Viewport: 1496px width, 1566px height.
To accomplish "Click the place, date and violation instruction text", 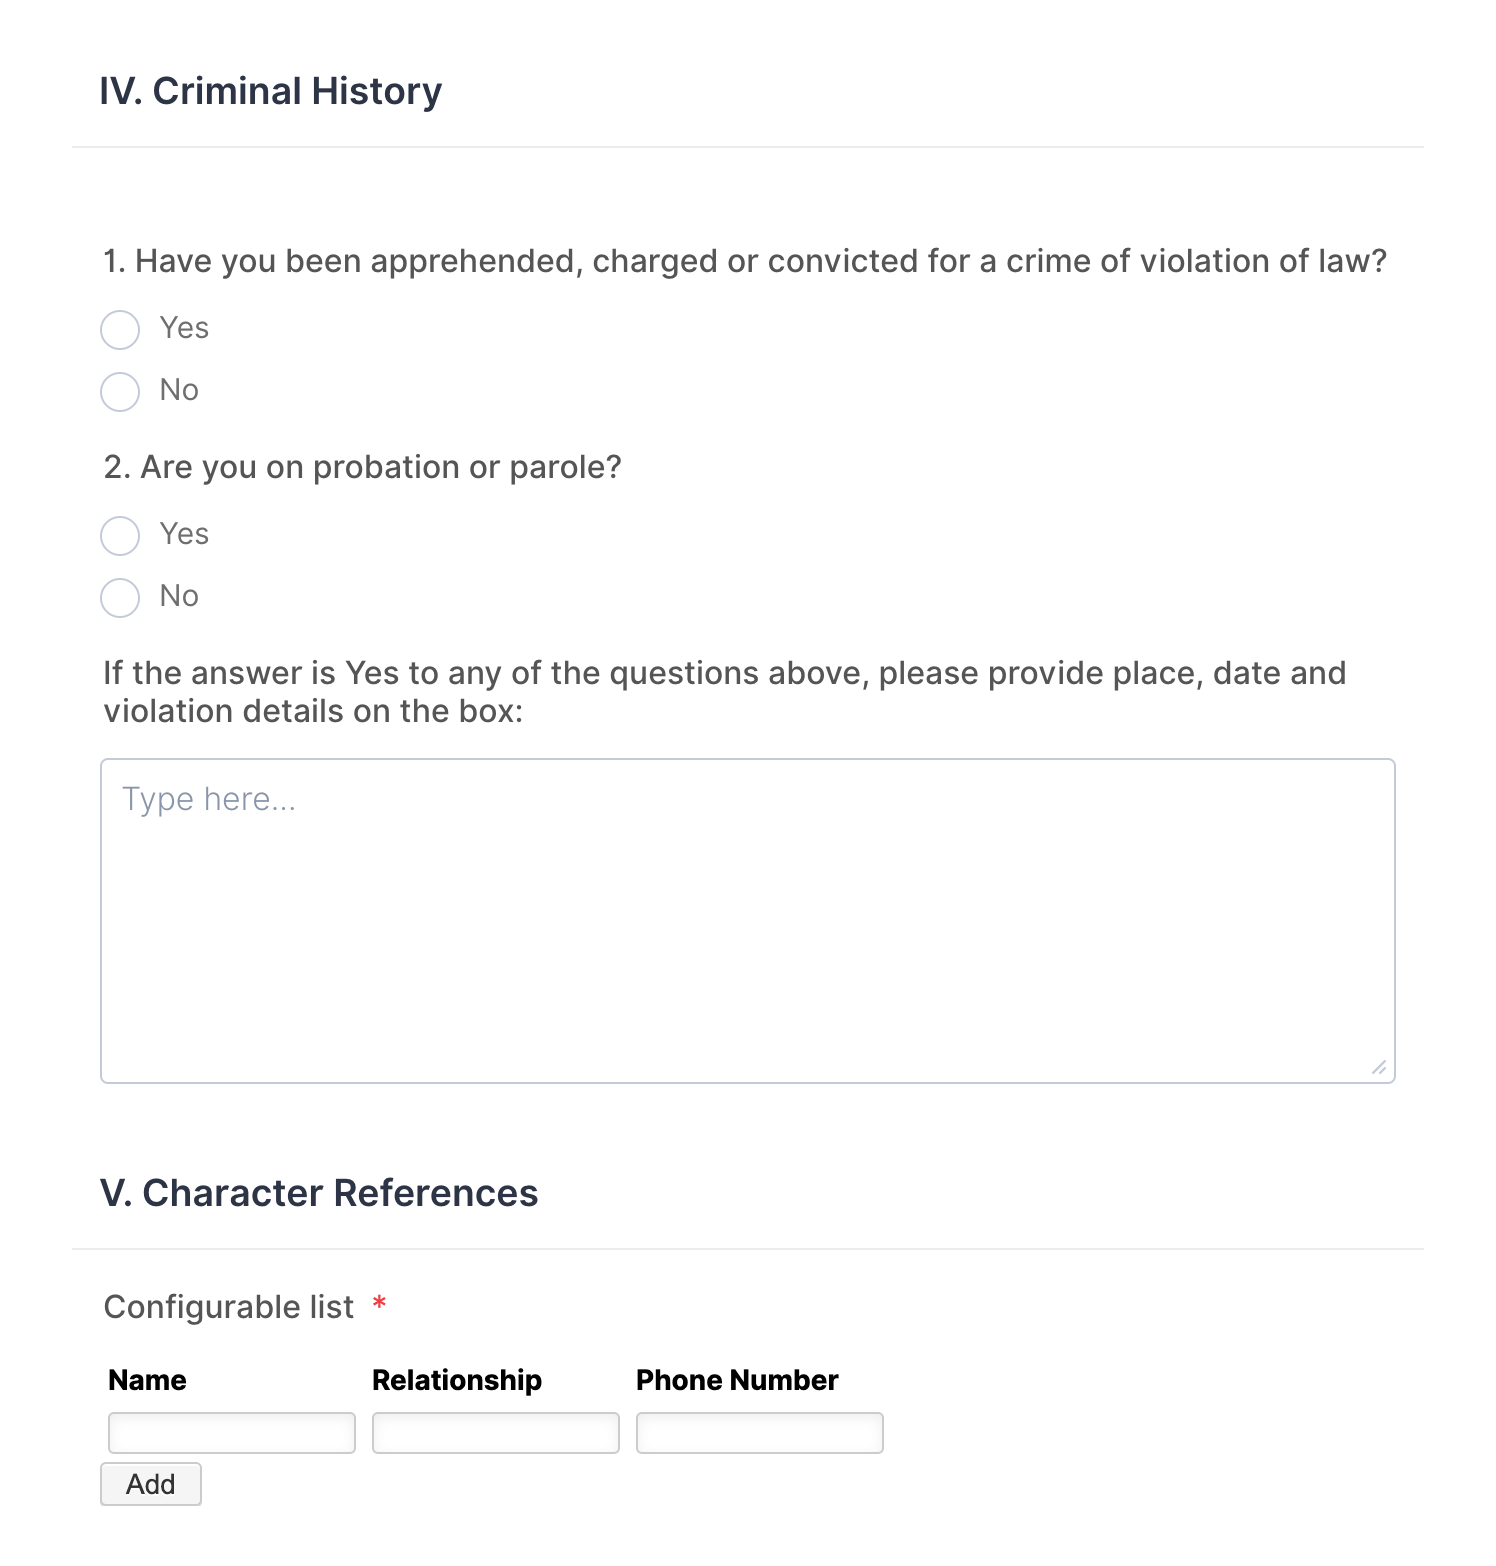I will point(724,692).
